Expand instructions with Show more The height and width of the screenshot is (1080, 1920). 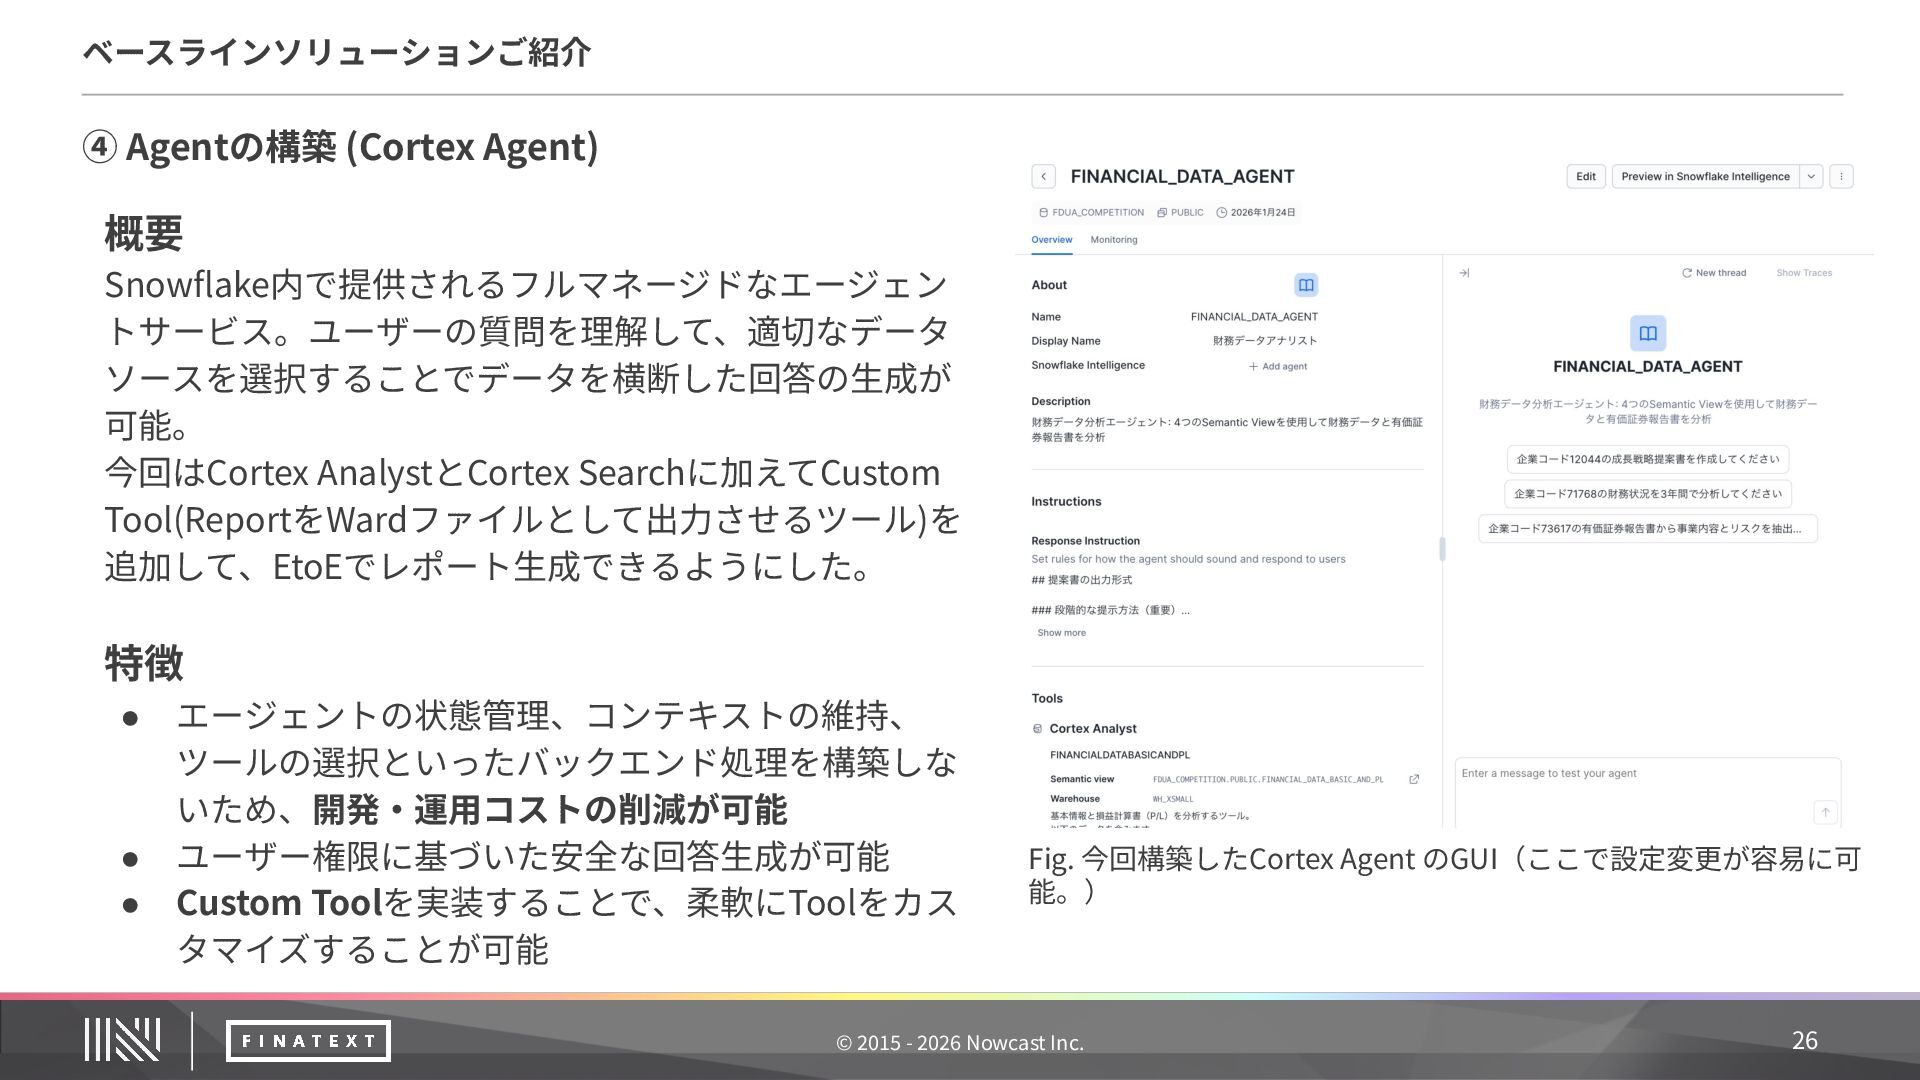[x=1061, y=633]
